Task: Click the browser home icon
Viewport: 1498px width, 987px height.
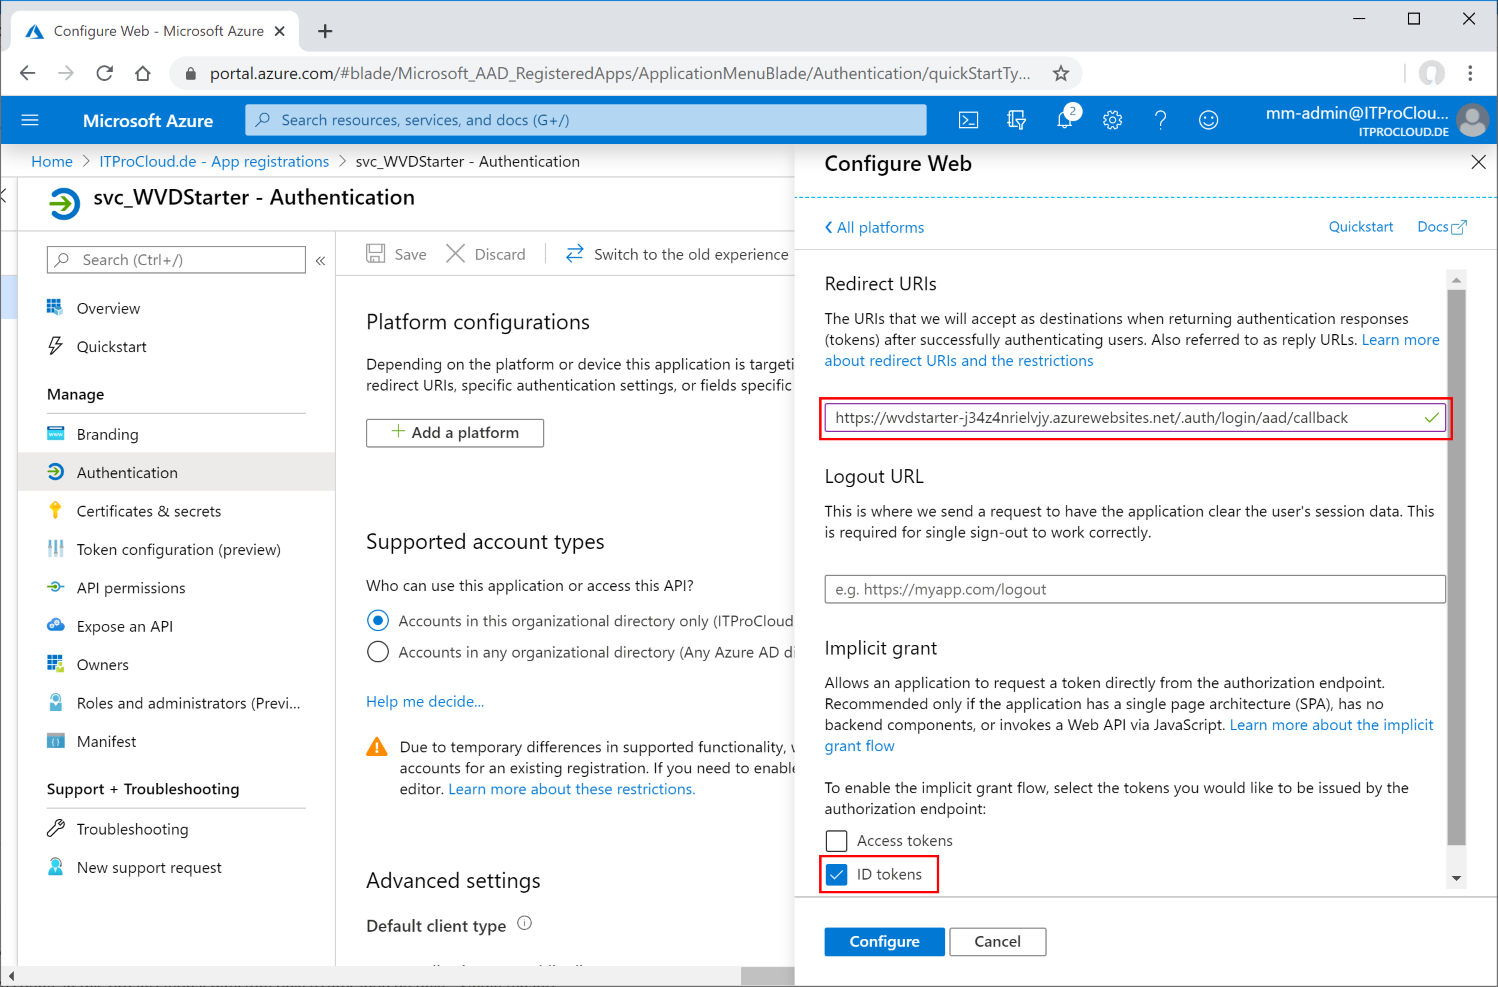Action: [x=143, y=73]
